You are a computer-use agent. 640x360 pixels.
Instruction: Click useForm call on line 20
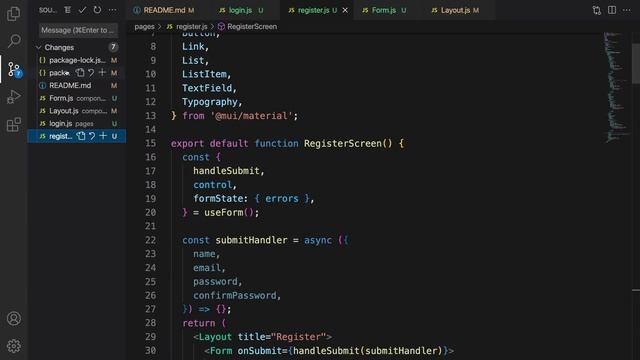tap(224, 212)
